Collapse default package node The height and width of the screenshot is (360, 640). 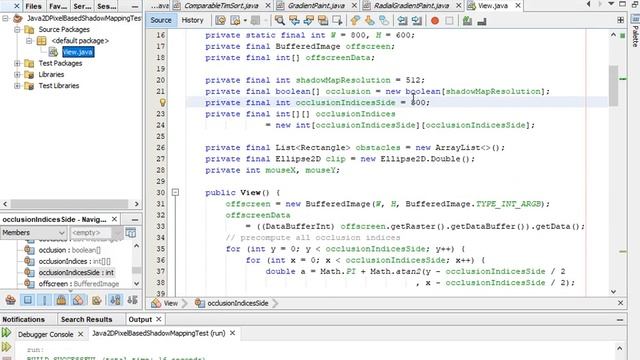point(29,41)
